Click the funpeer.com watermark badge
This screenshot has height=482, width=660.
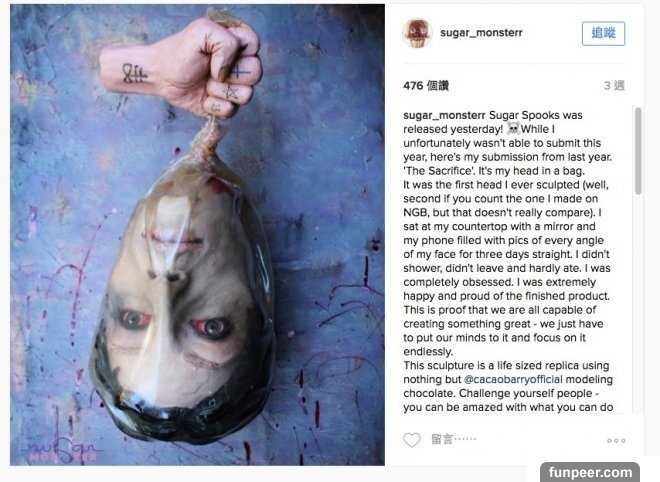[590, 472]
